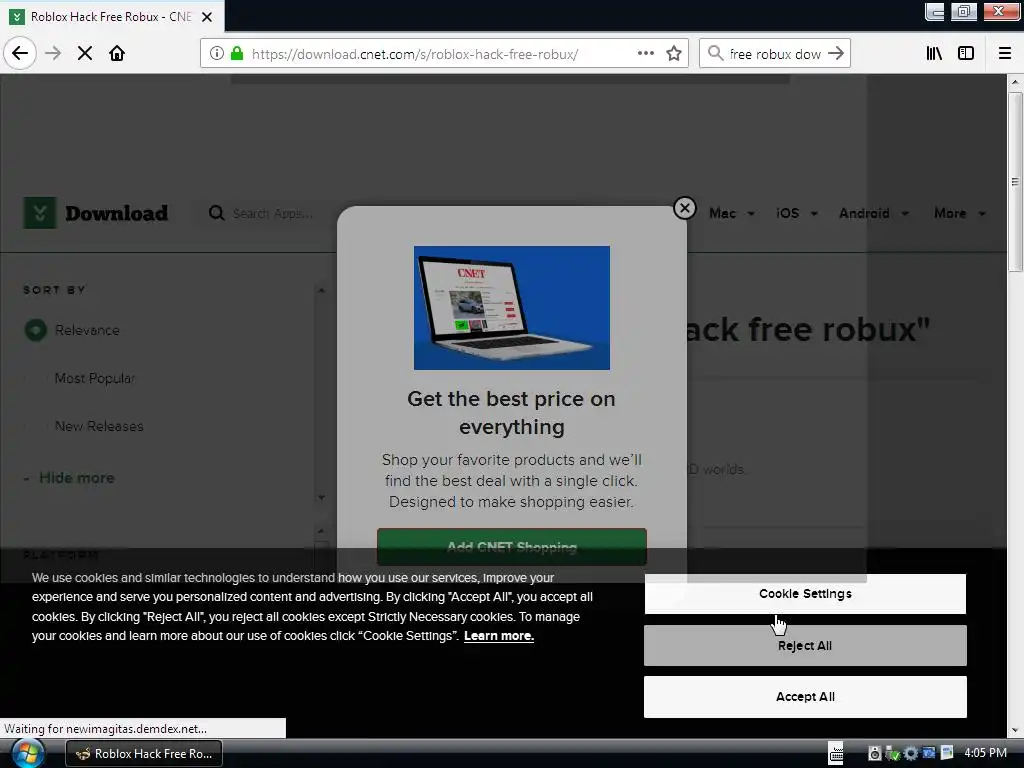Select the Roblox Hack Free Robux tab
Viewport: 1024px width, 768px height.
click(x=111, y=17)
